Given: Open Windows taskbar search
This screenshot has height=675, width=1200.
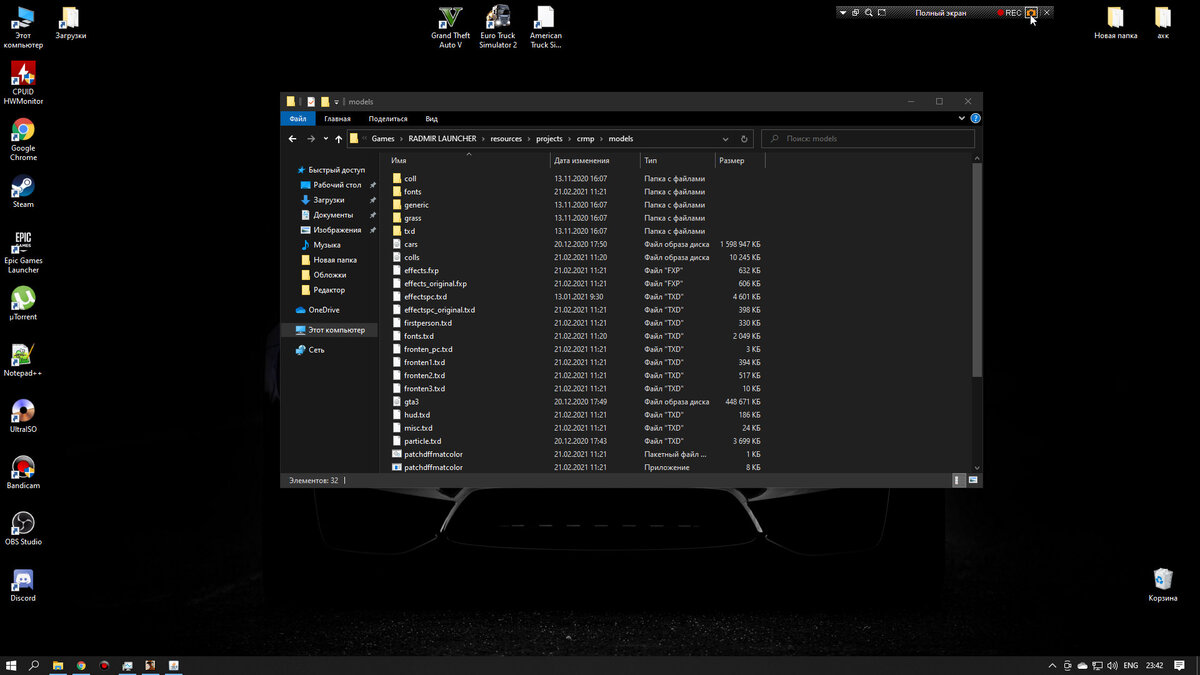Looking at the screenshot, I should click(x=35, y=665).
